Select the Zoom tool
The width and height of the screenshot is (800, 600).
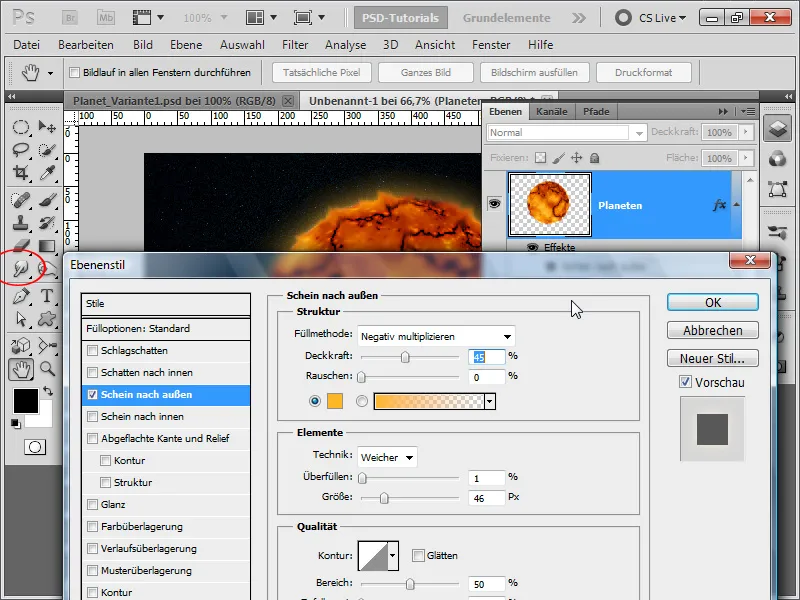tap(47, 368)
